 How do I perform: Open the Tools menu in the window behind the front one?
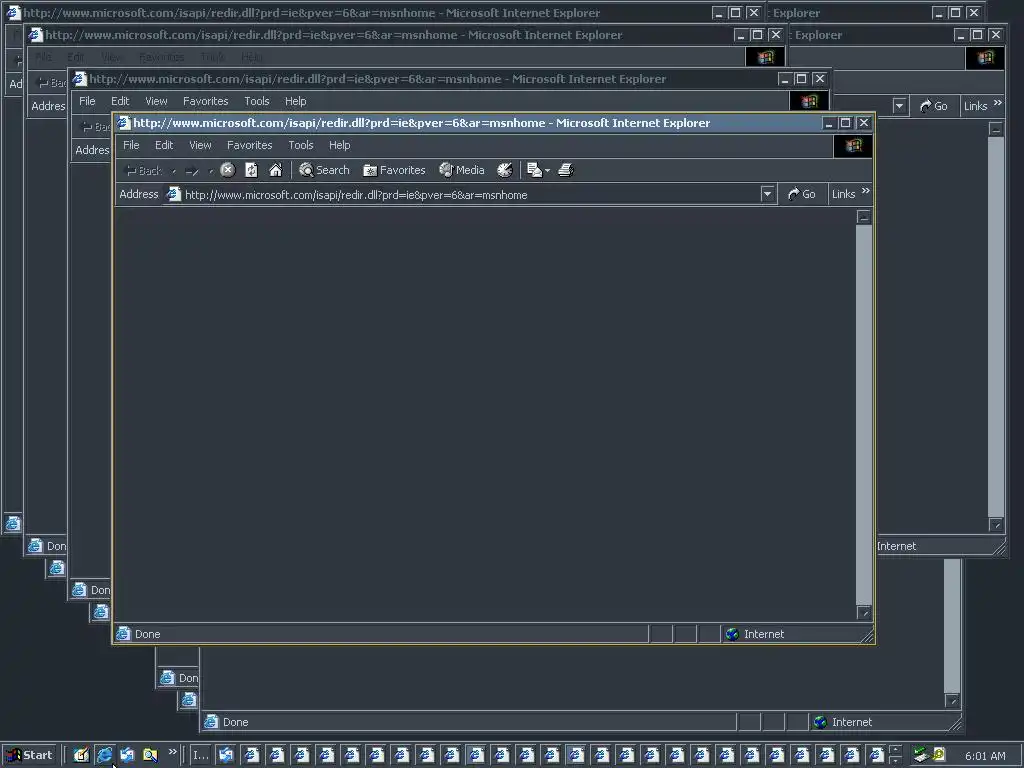257,101
